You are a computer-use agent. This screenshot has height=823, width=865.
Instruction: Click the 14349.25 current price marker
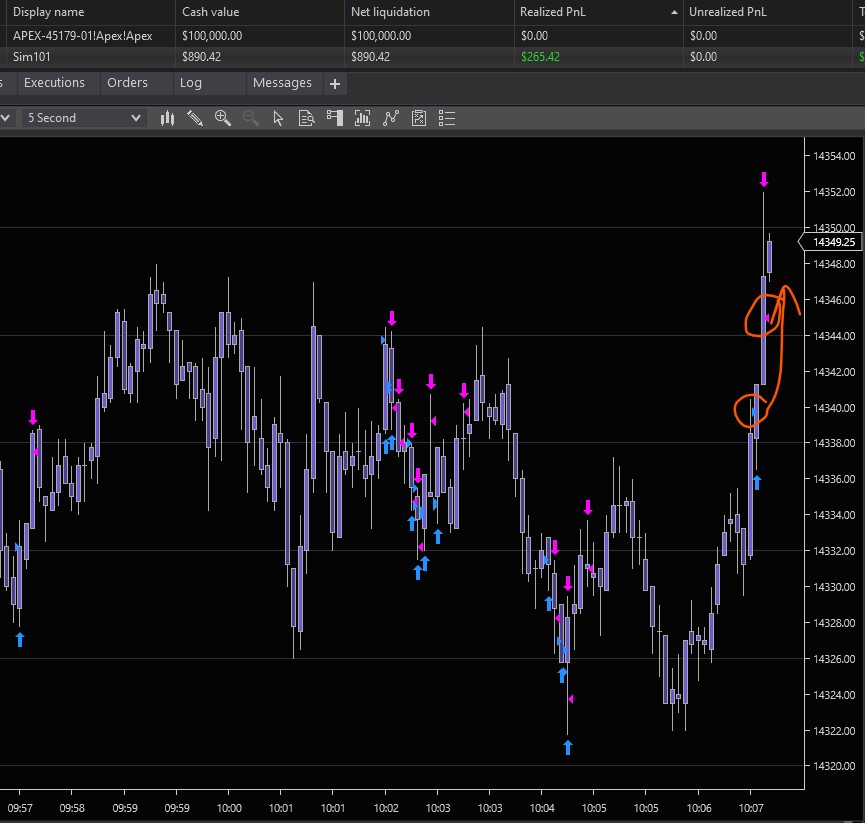pos(832,242)
